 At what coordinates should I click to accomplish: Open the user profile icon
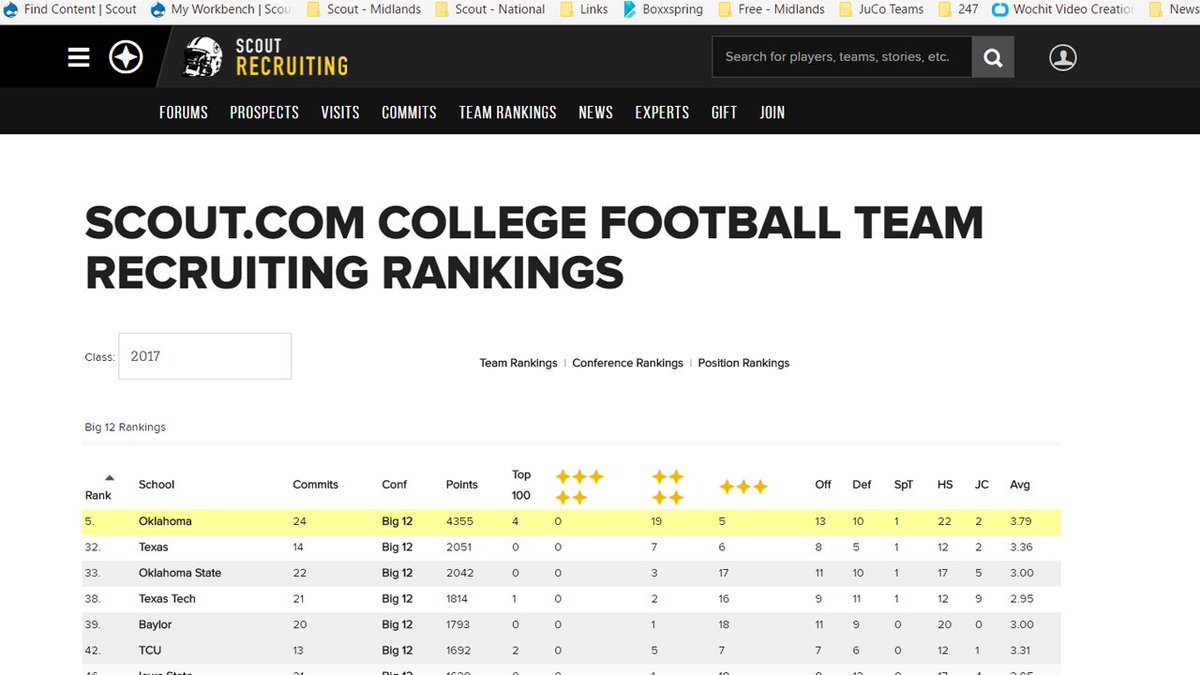coord(1063,57)
